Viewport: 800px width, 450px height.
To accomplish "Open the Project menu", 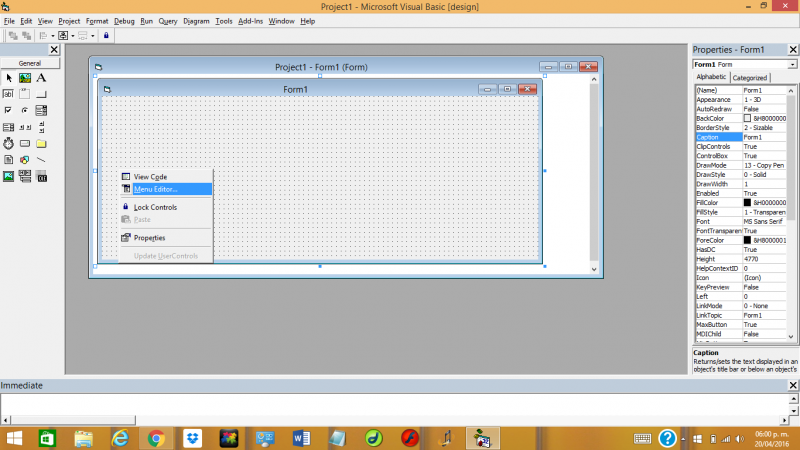I will pos(69,21).
